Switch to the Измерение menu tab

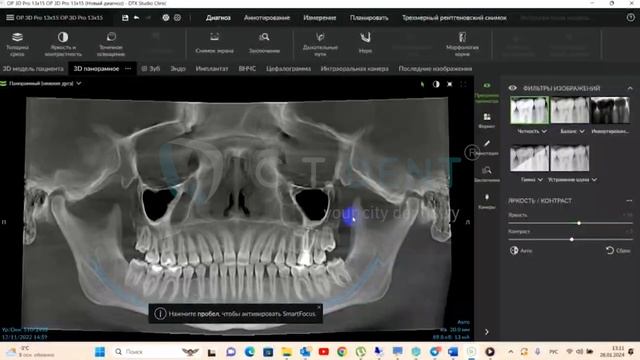tap(320, 18)
